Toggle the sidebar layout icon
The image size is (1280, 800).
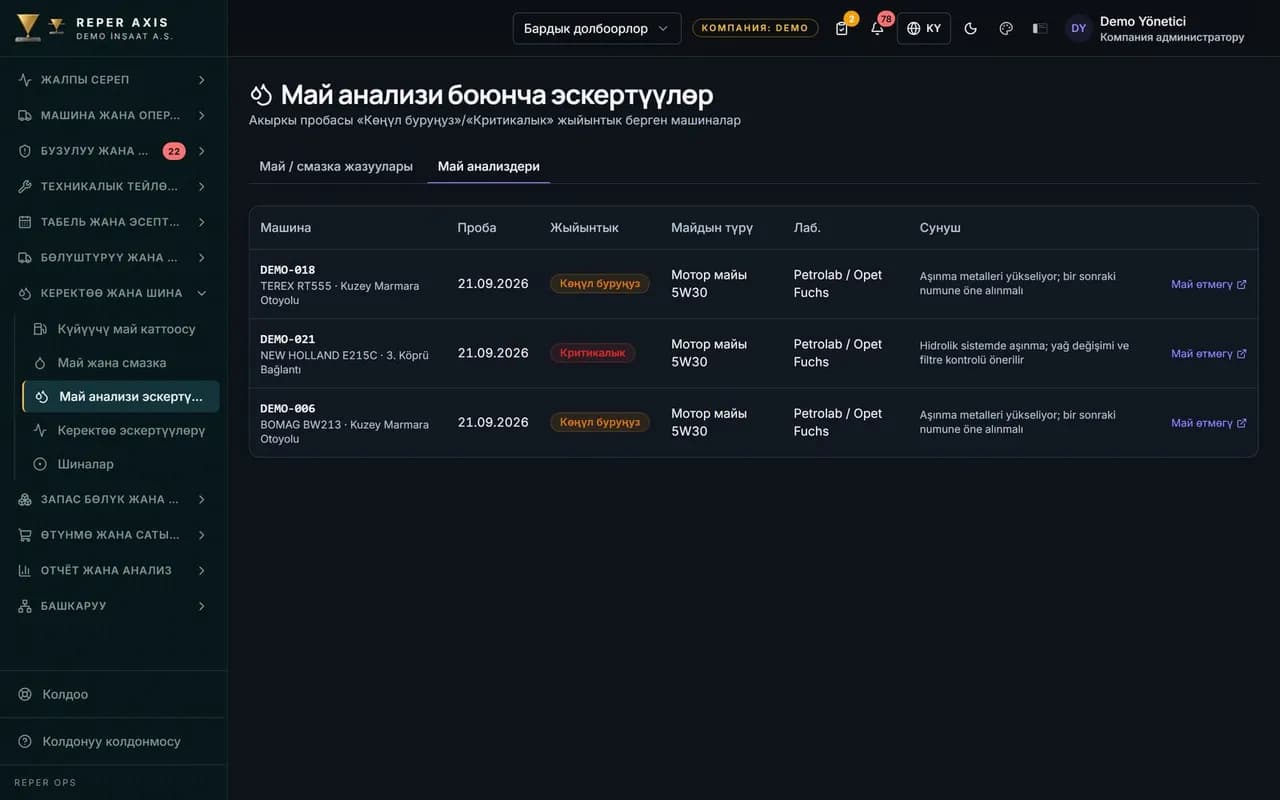coord(1040,28)
